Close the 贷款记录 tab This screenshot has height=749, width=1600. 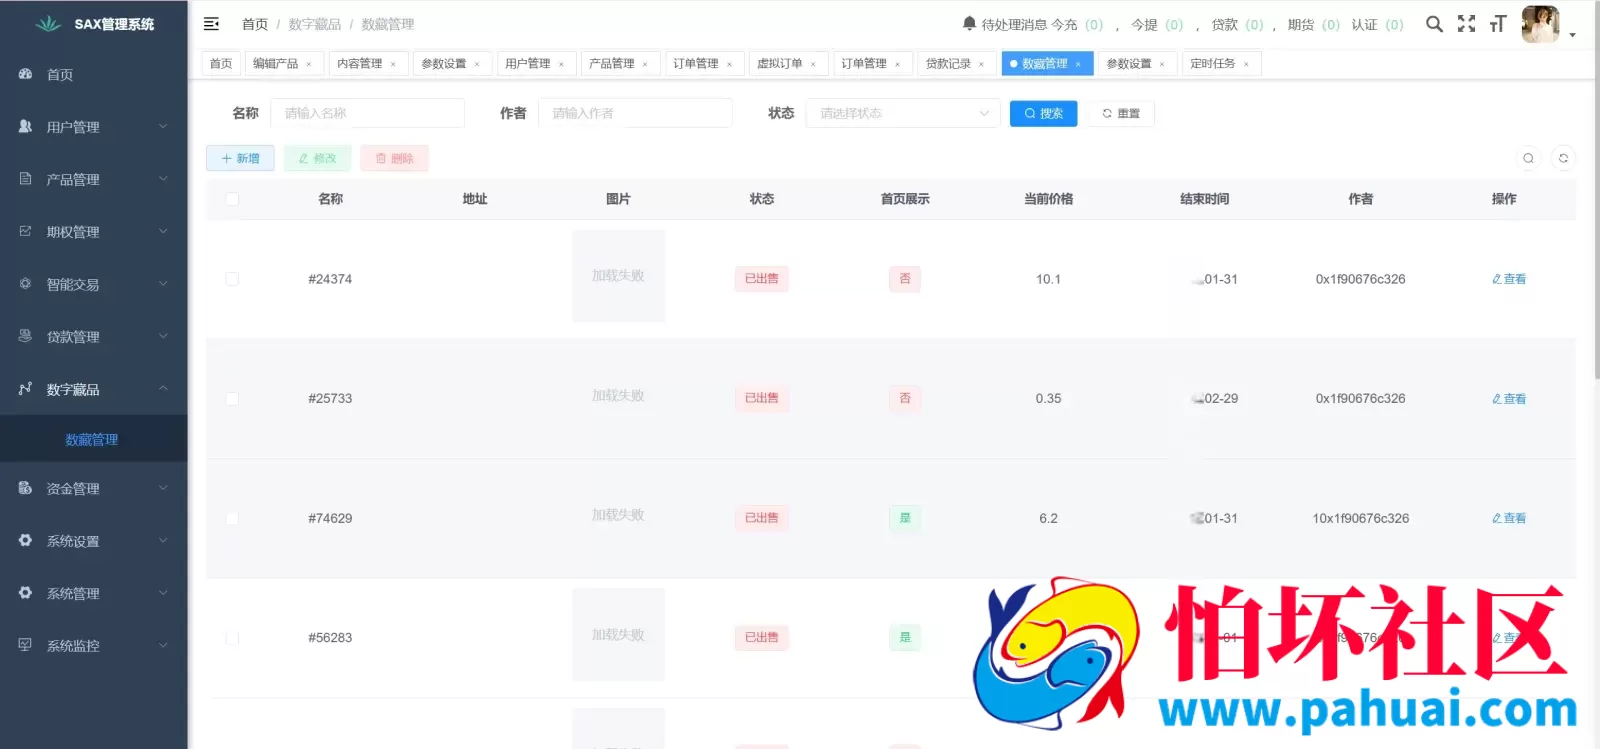coord(981,64)
